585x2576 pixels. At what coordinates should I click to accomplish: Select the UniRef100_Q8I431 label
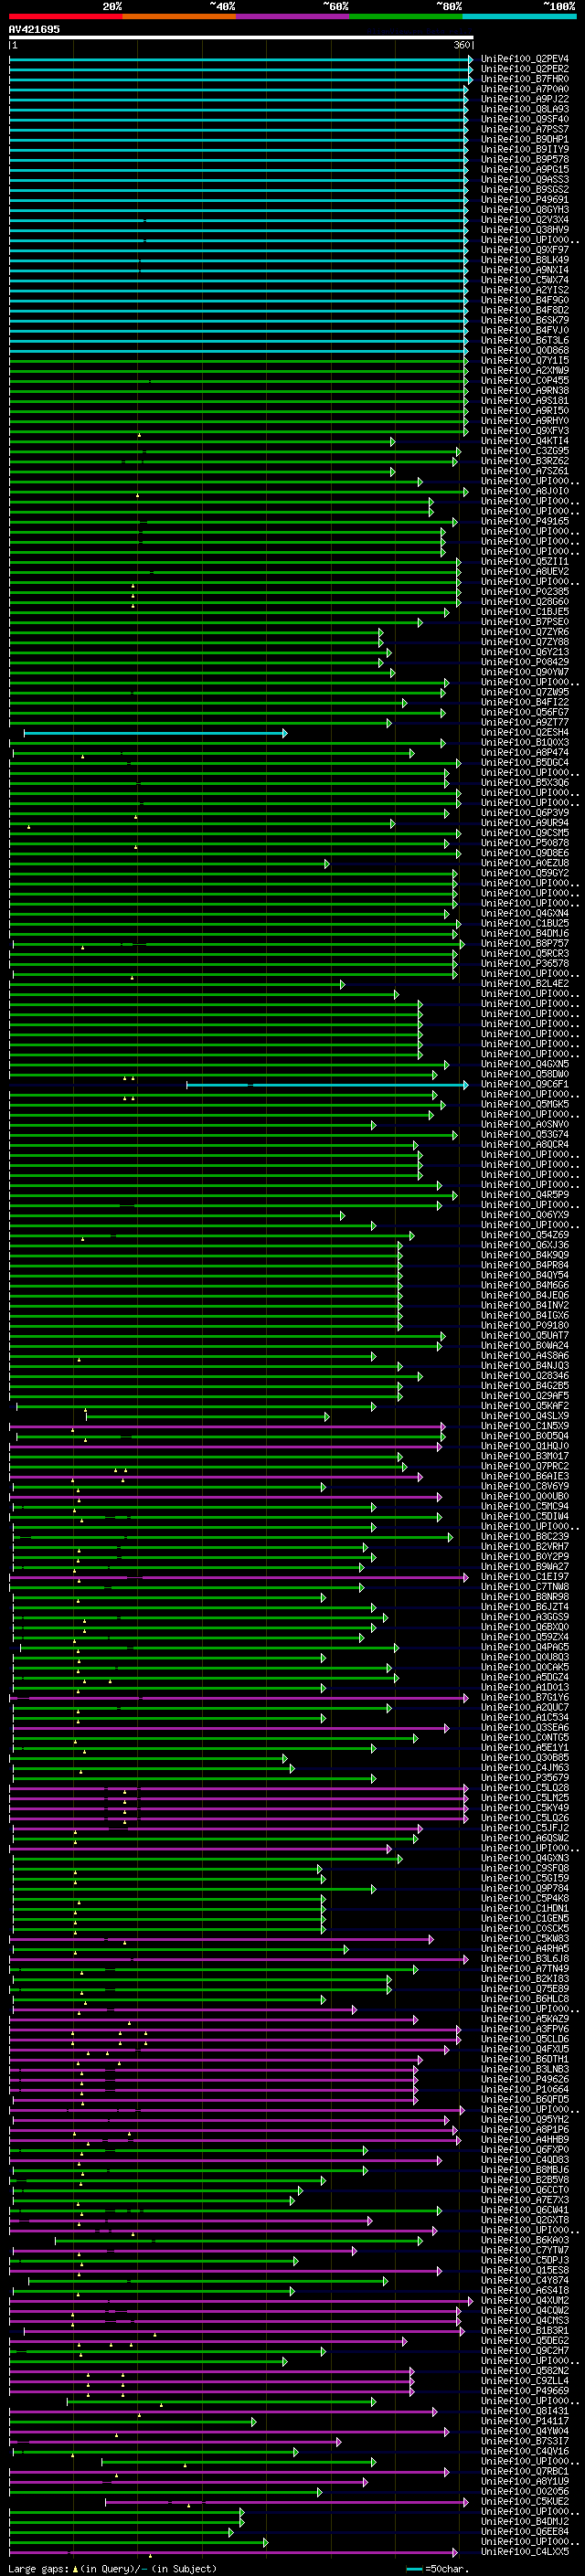[x=525, y=2411]
